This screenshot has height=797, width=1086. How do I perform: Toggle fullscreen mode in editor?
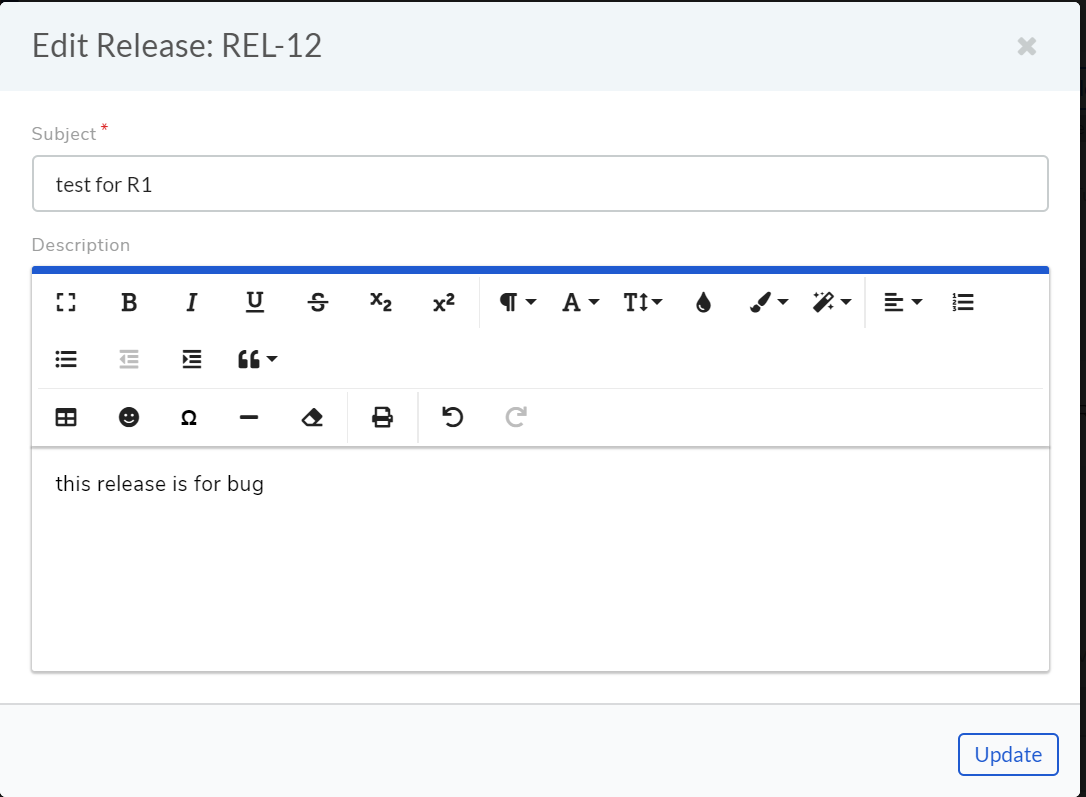66,303
